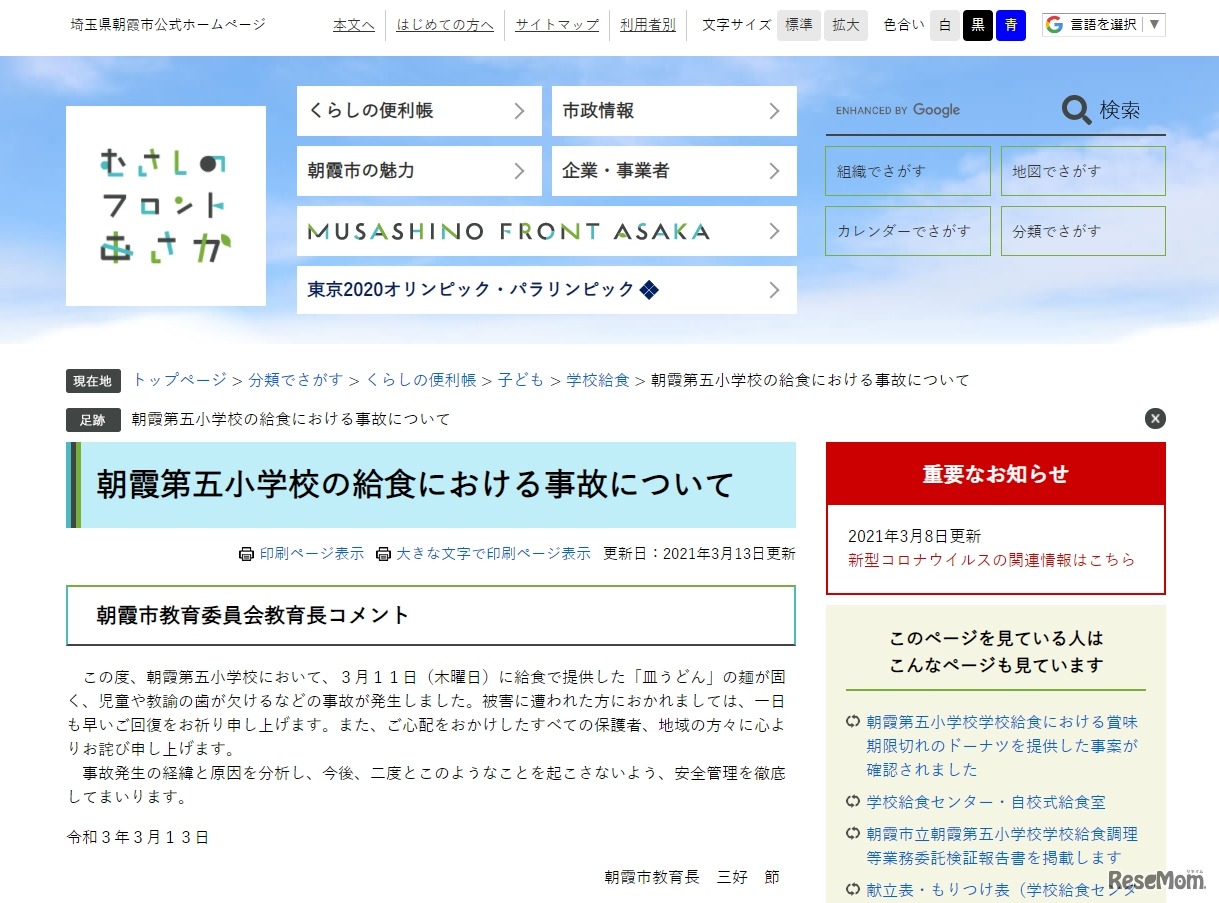
Task: Click the chevron on 企業・事業者
Action: (774, 171)
